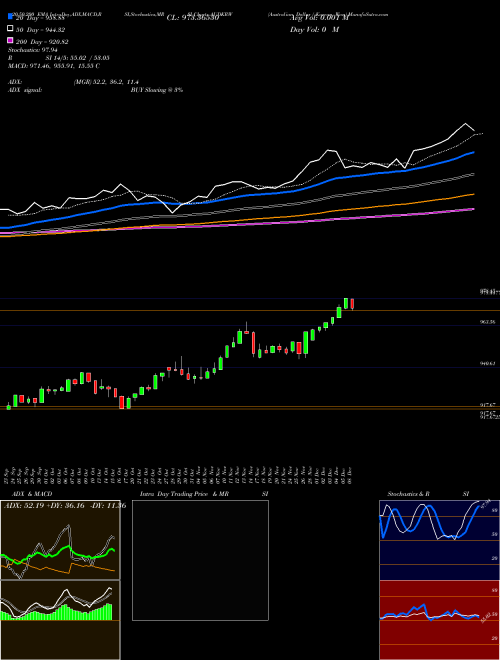Viewport: 500px width, 660px height.
Task: Click the 940.61 price axis label
Action: pyautogui.click(x=487, y=363)
